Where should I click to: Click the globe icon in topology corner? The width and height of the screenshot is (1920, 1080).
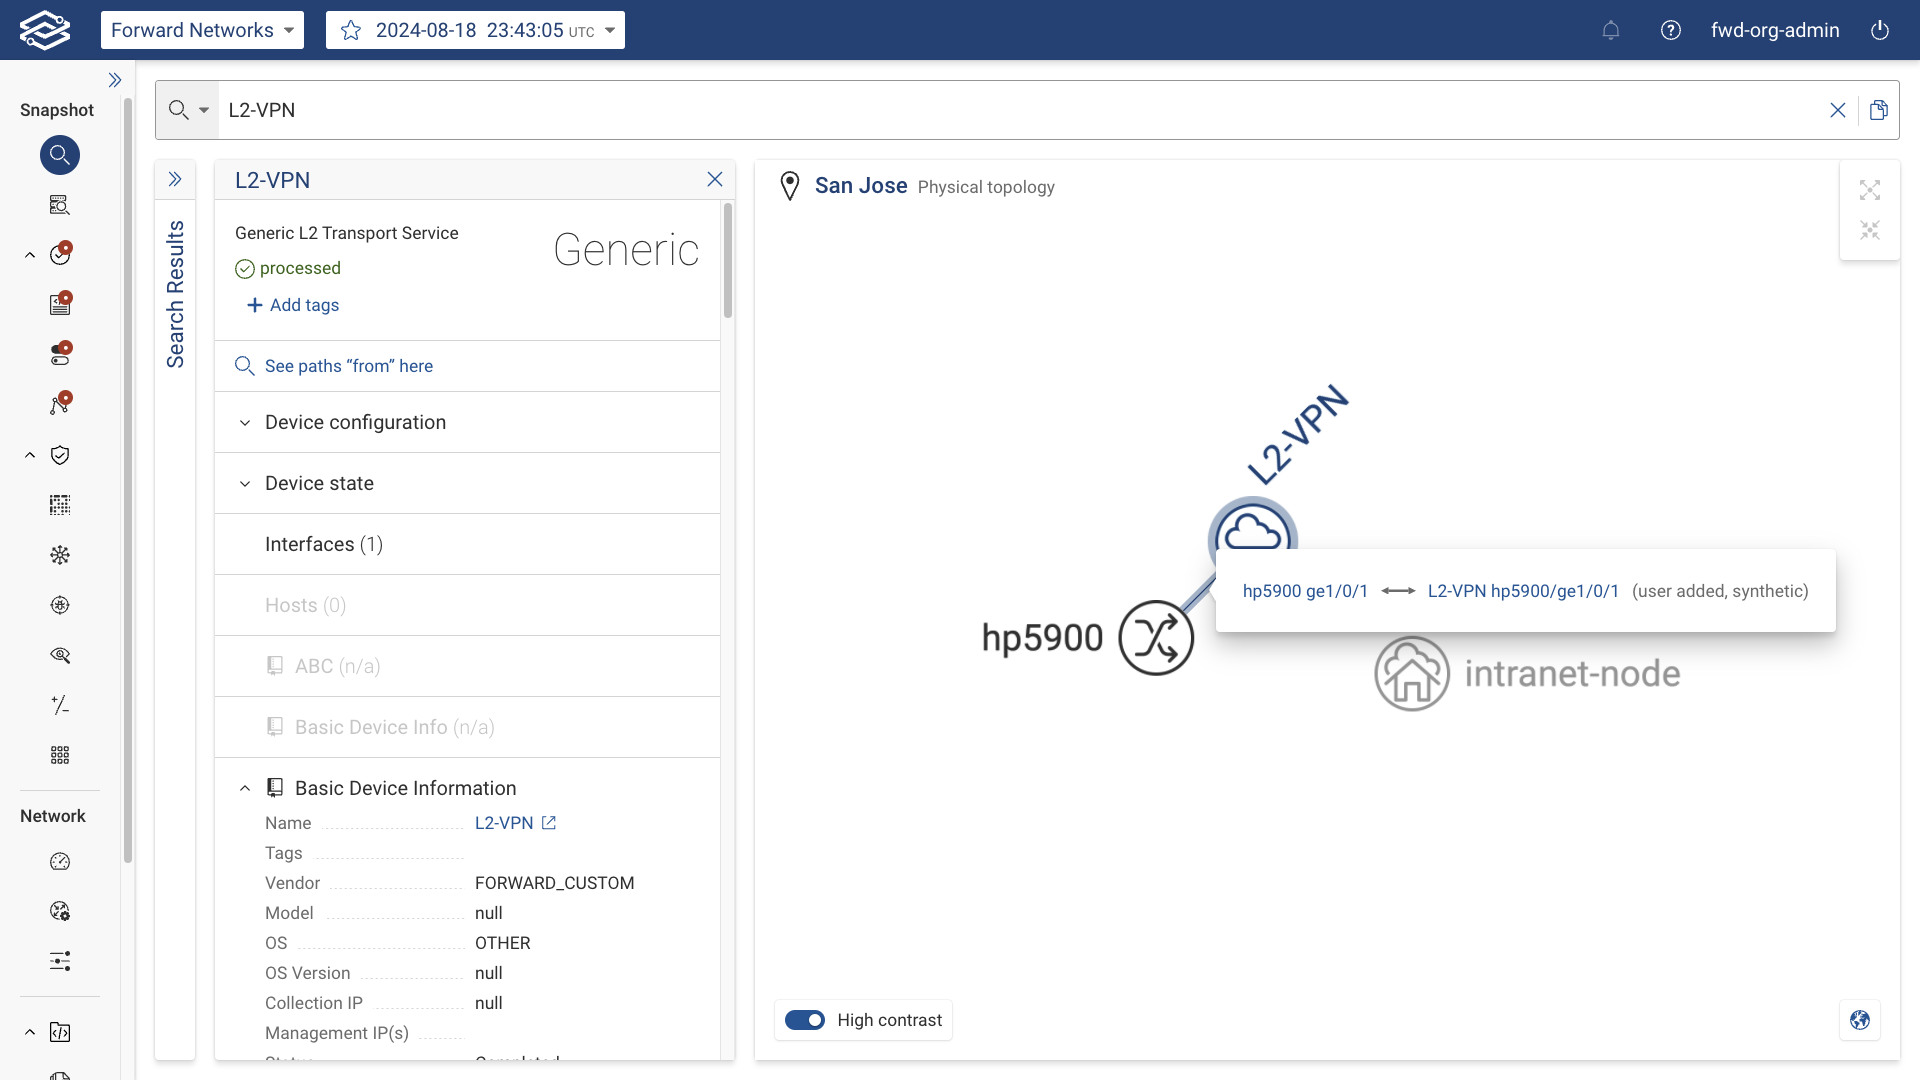1860,1020
